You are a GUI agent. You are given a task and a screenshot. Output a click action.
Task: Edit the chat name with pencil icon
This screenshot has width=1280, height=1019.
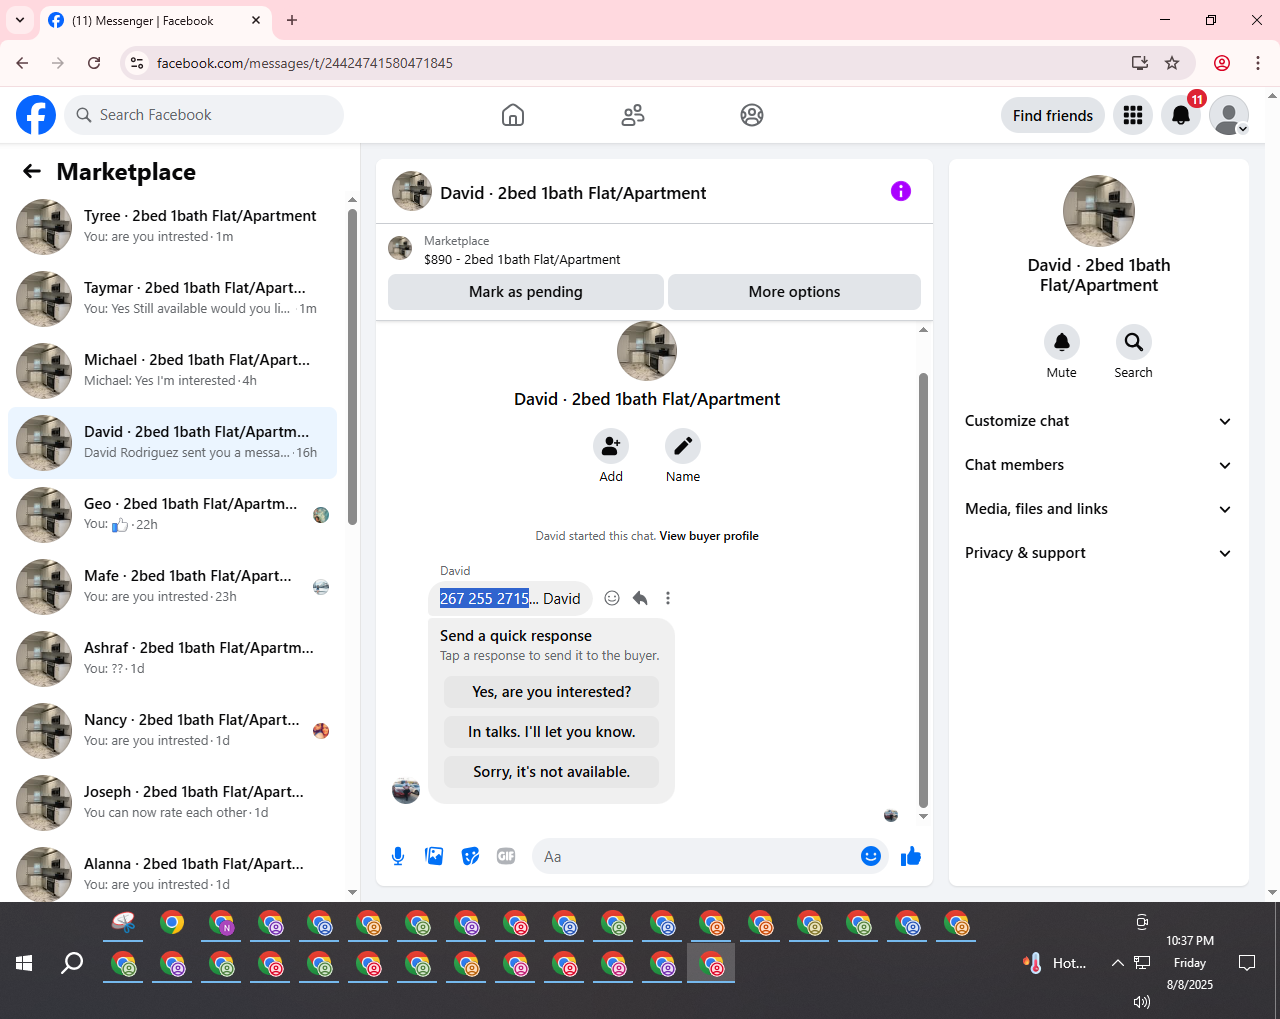pyautogui.click(x=683, y=446)
